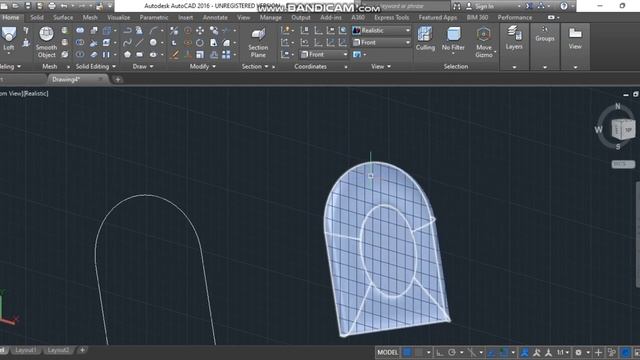Viewport: 640px width, 360px height.
Task: Open the Front view dropdown in View panel
Action: pyautogui.click(x=381, y=42)
